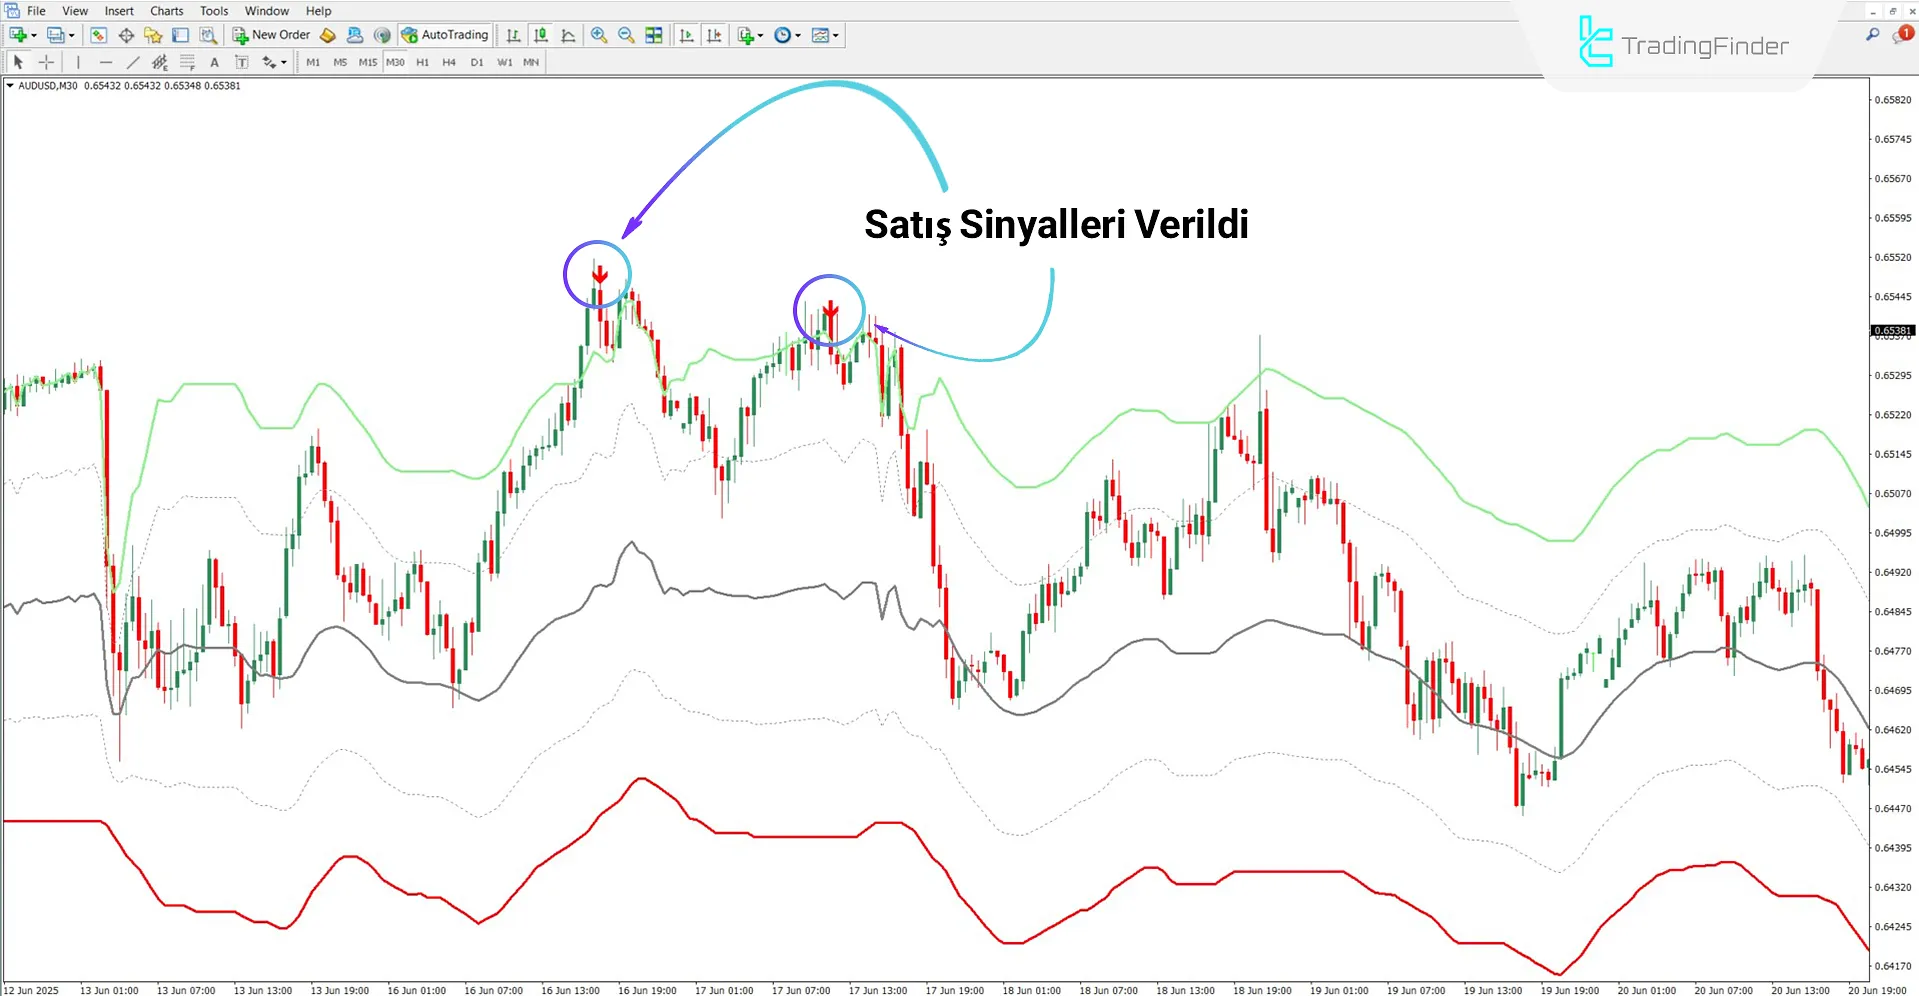
Task: Open the Fibonacci Retracement tool
Action: point(187,61)
